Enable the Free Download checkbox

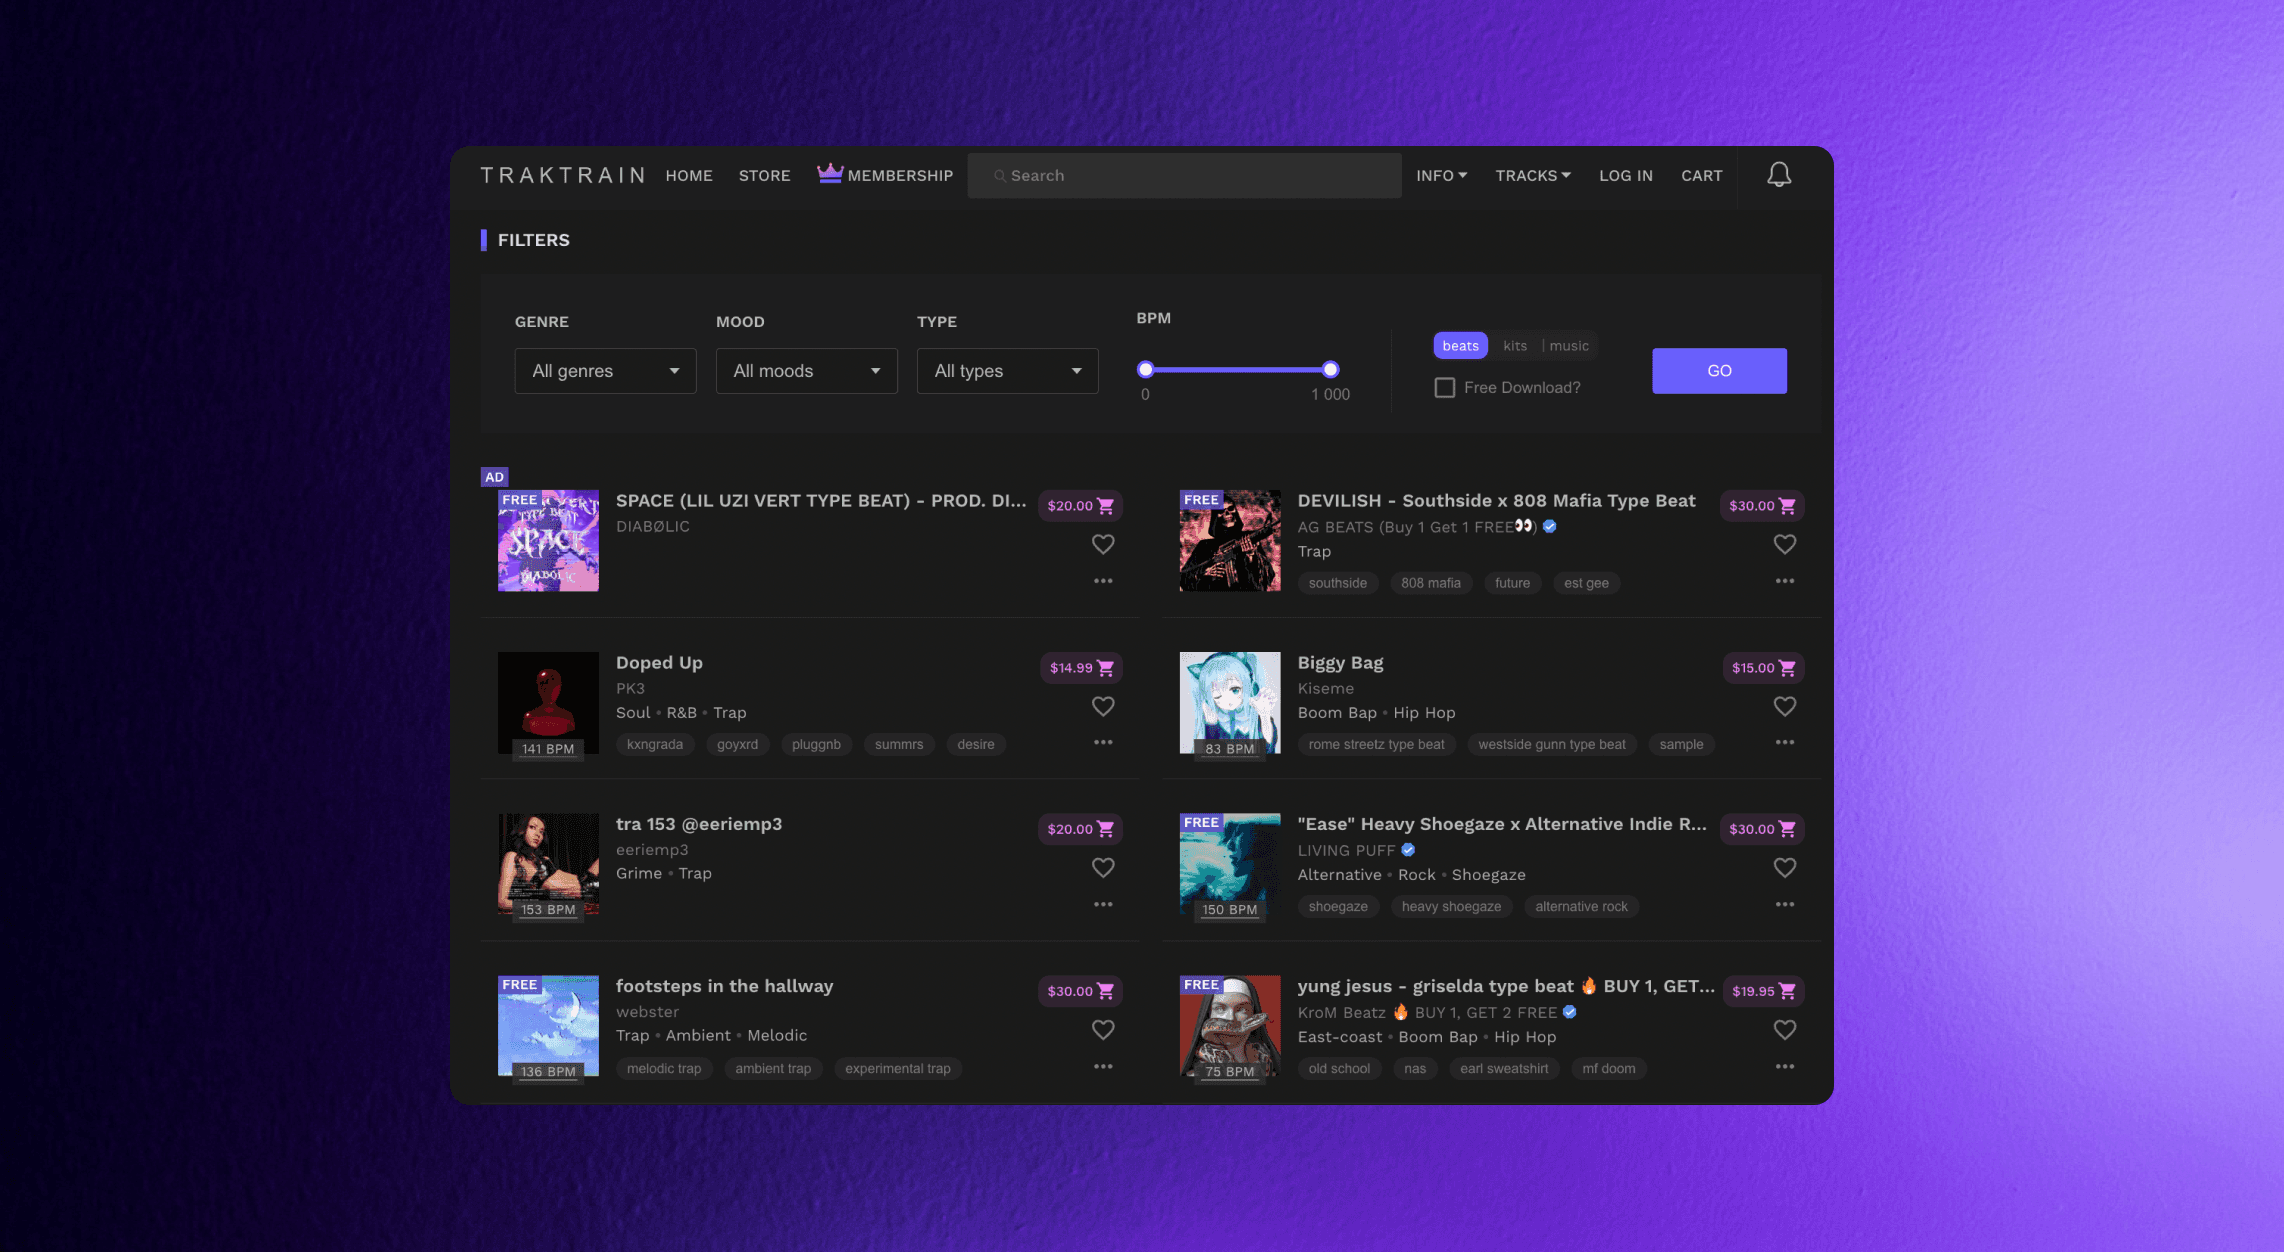tap(1445, 387)
